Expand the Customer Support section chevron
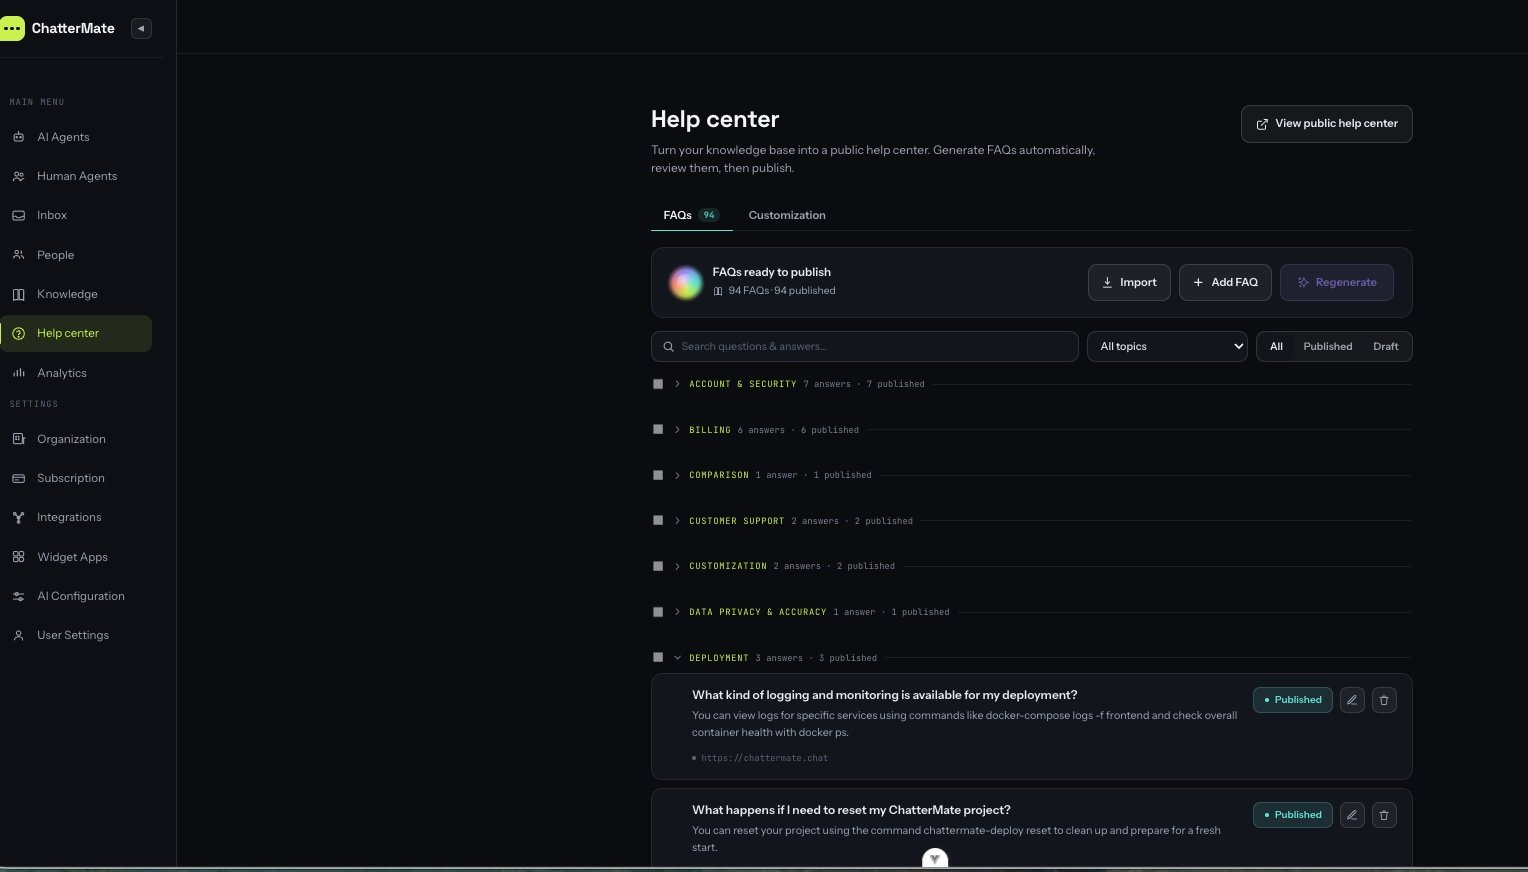The height and width of the screenshot is (872, 1528). [677, 521]
